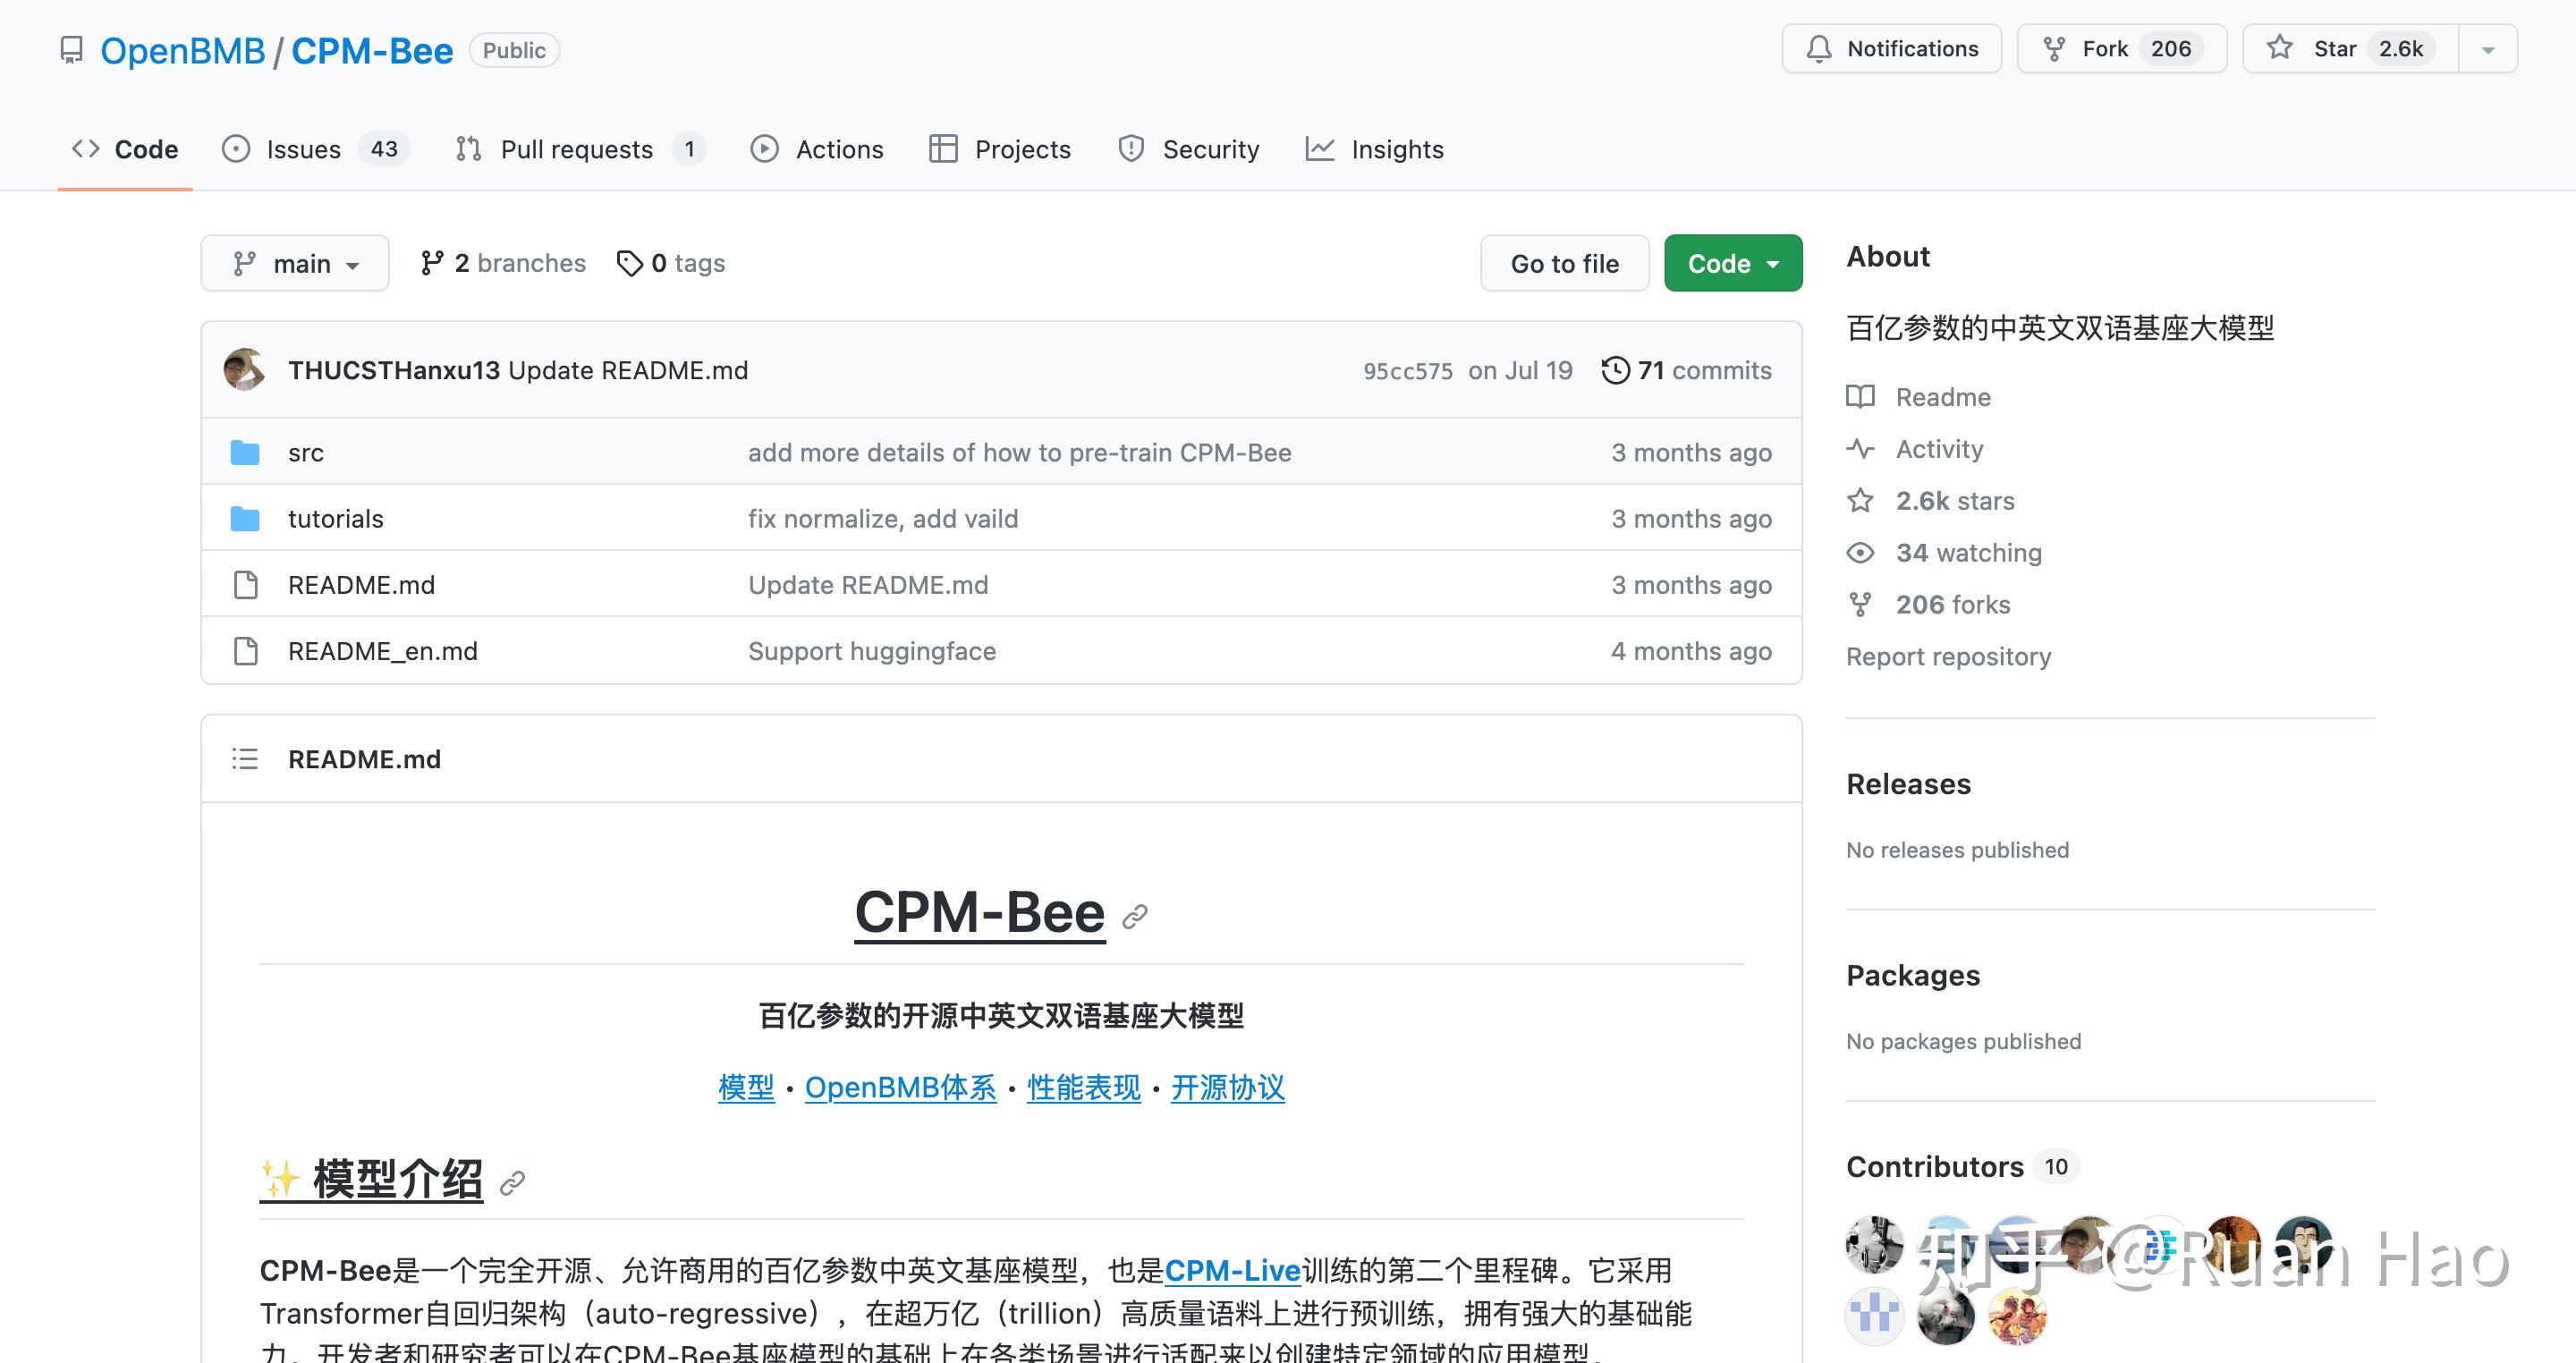Click the Go to file button
This screenshot has width=2576, height=1363.
coord(1564,263)
